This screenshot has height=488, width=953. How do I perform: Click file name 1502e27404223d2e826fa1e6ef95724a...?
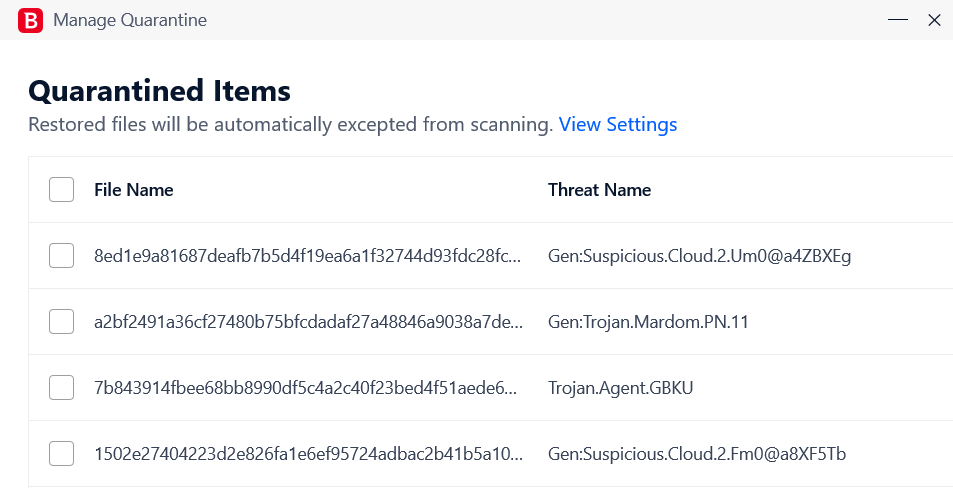coord(308,454)
